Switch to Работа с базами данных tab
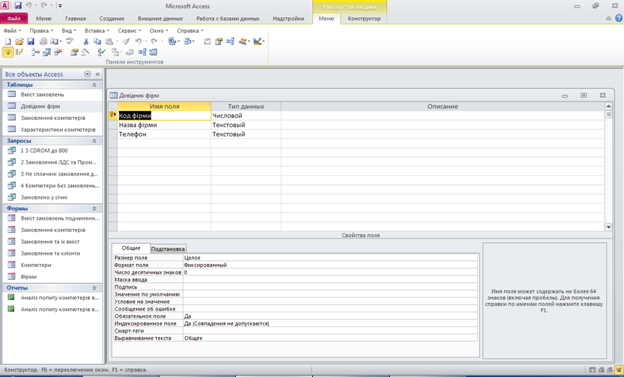Screen dimensions: 624x377 point(228,19)
